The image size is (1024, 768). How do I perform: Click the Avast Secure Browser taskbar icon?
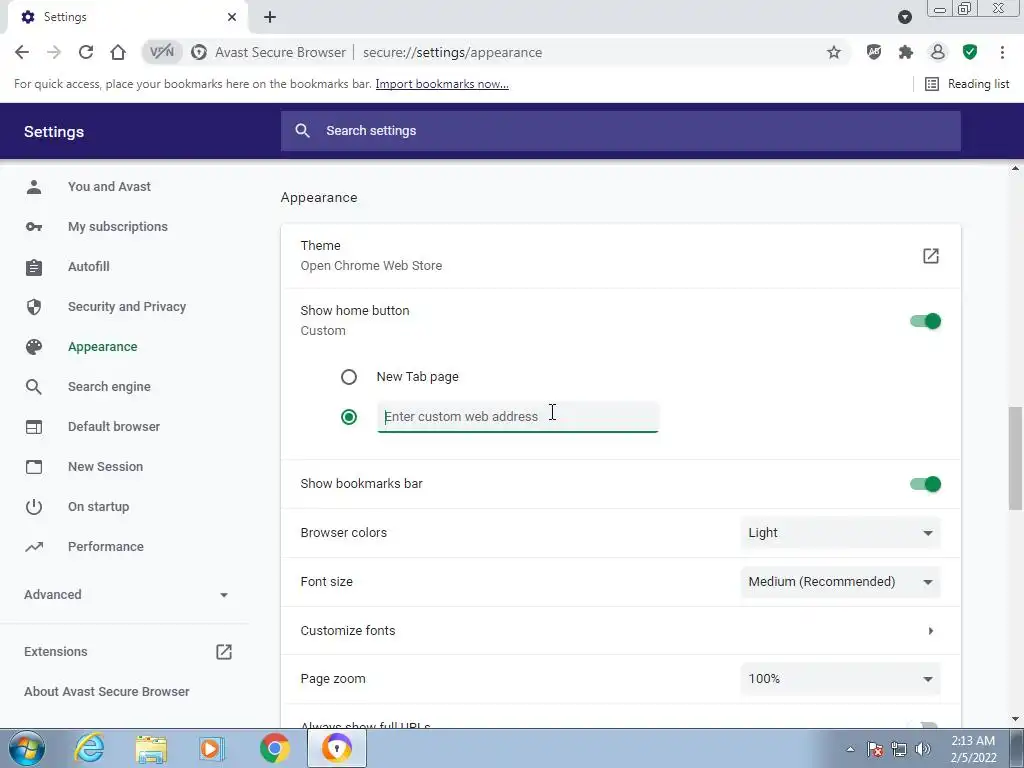337,748
